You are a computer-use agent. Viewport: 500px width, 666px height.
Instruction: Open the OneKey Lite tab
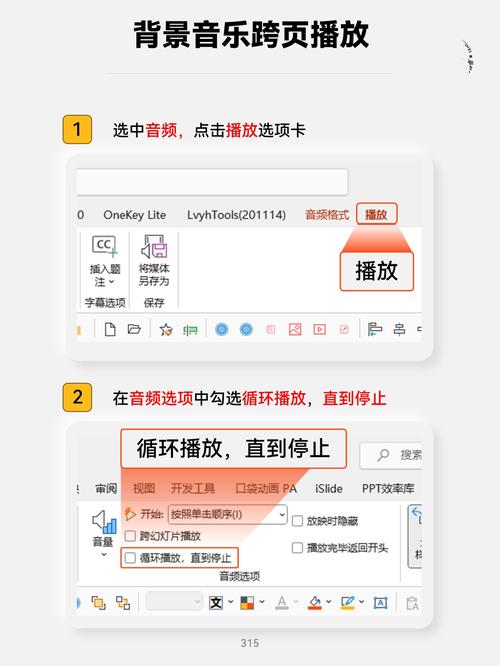[x=135, y=215]
